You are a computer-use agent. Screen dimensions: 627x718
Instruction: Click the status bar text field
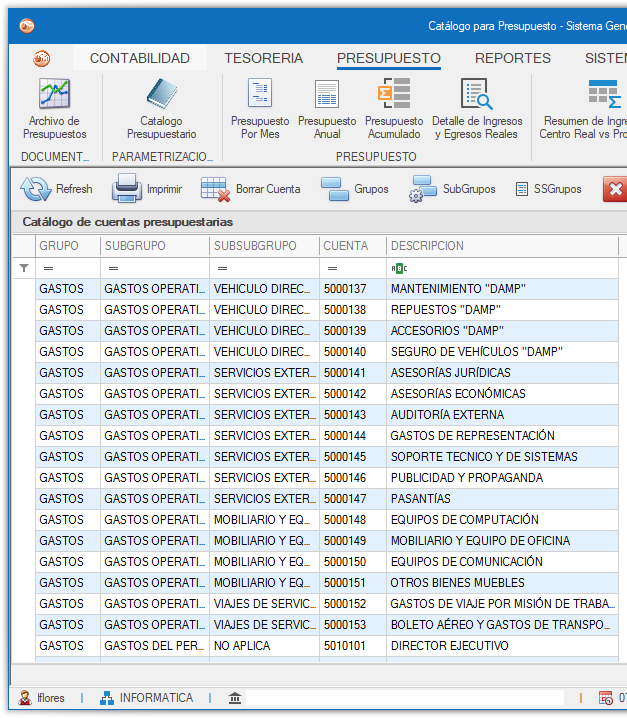[x=405, y=698]
